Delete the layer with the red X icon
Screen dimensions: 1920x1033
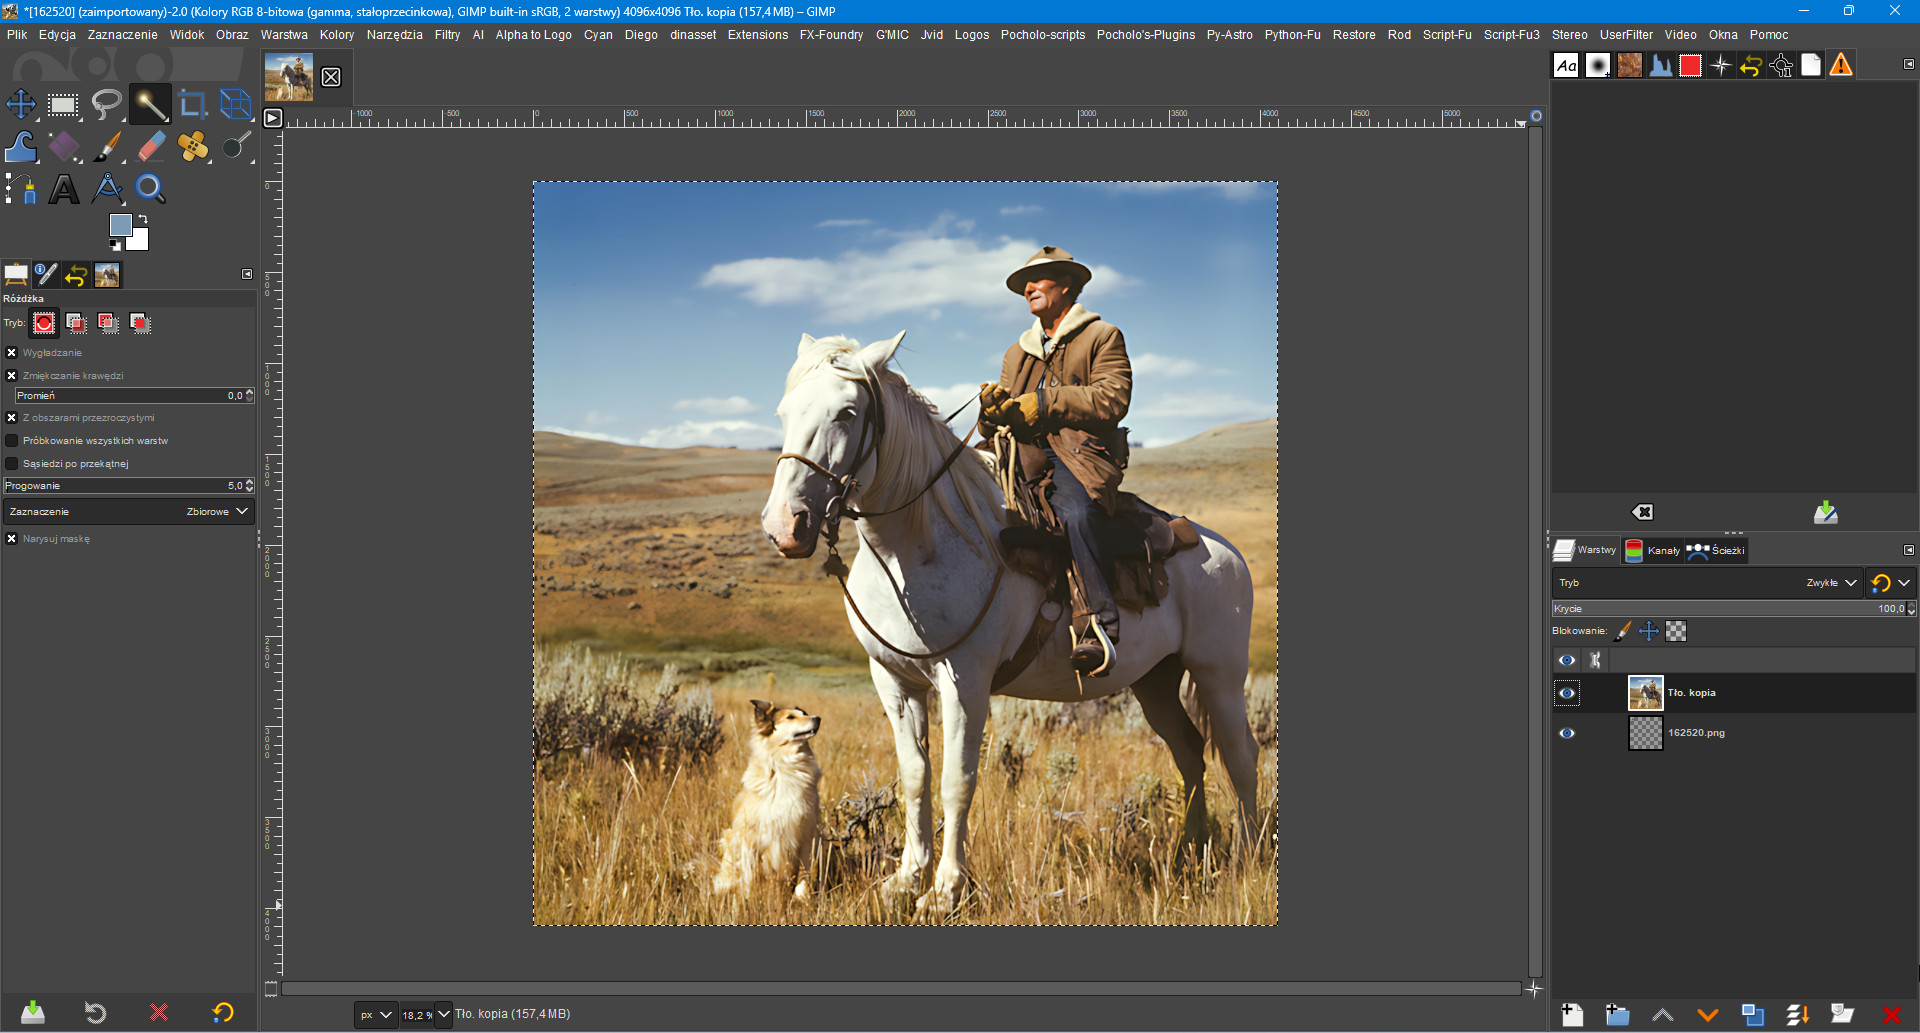(1891, 1015)
